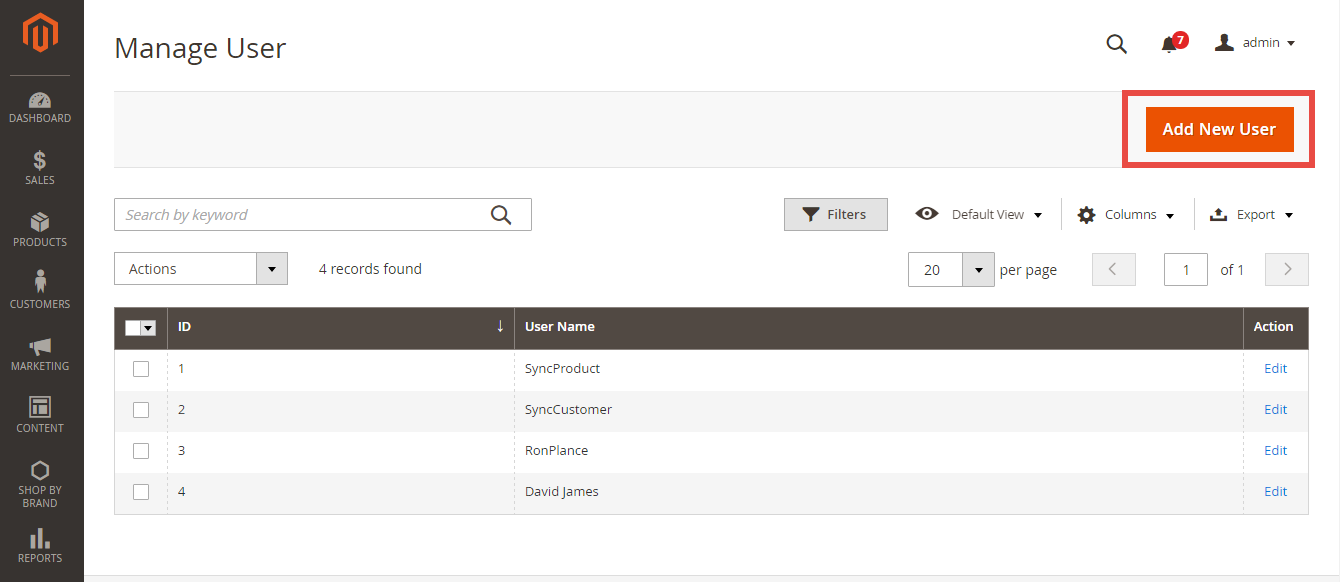The height and width of the screenshot is (582, 1340).
Task: Expand the Columns dropdown
Action: pos(1125,215)
